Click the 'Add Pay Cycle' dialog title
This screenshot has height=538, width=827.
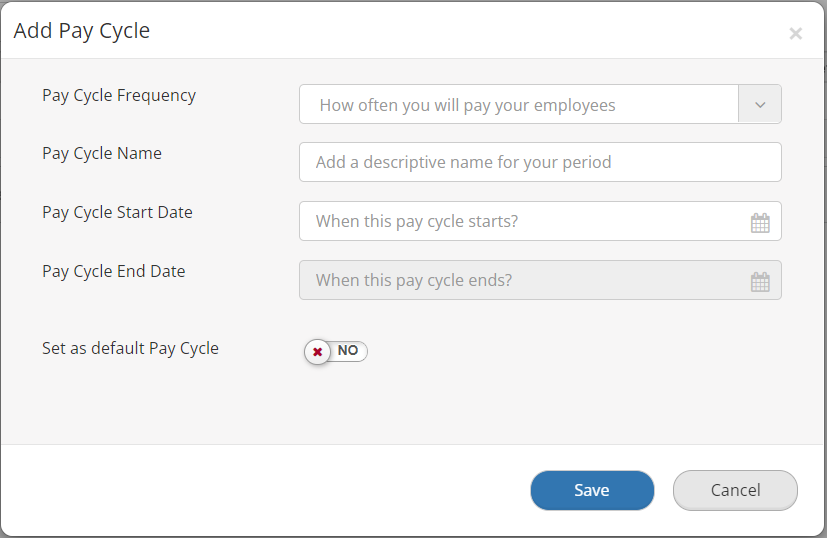pos(82,31)
